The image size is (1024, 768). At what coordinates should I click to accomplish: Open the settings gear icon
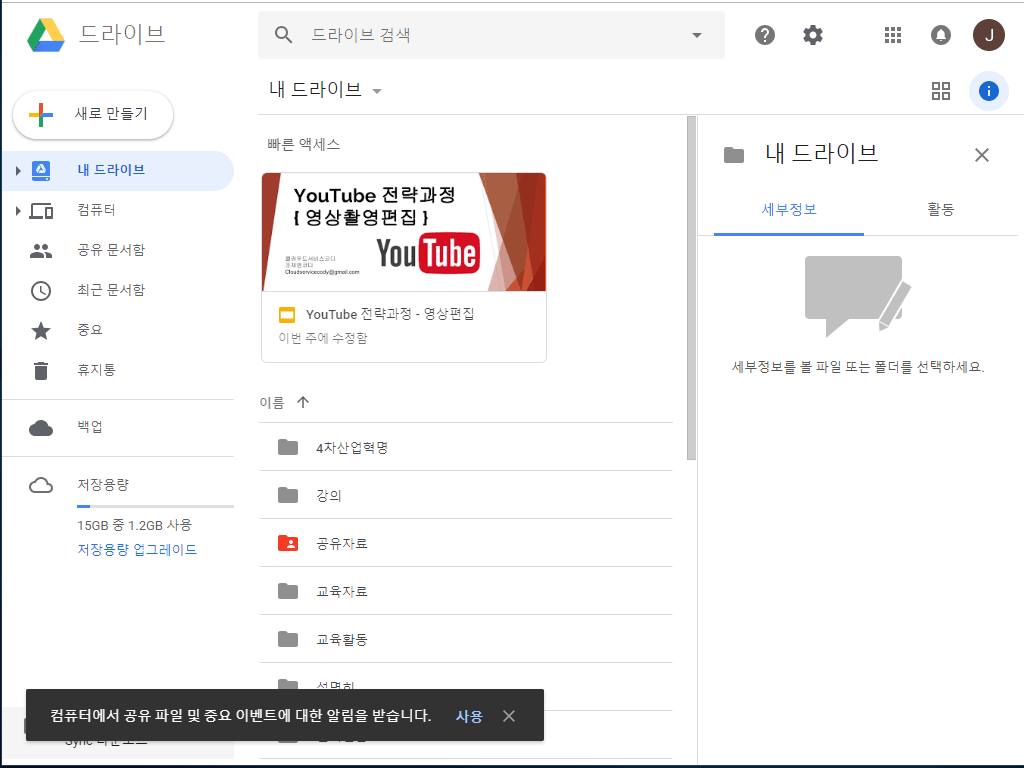point(812,35)
